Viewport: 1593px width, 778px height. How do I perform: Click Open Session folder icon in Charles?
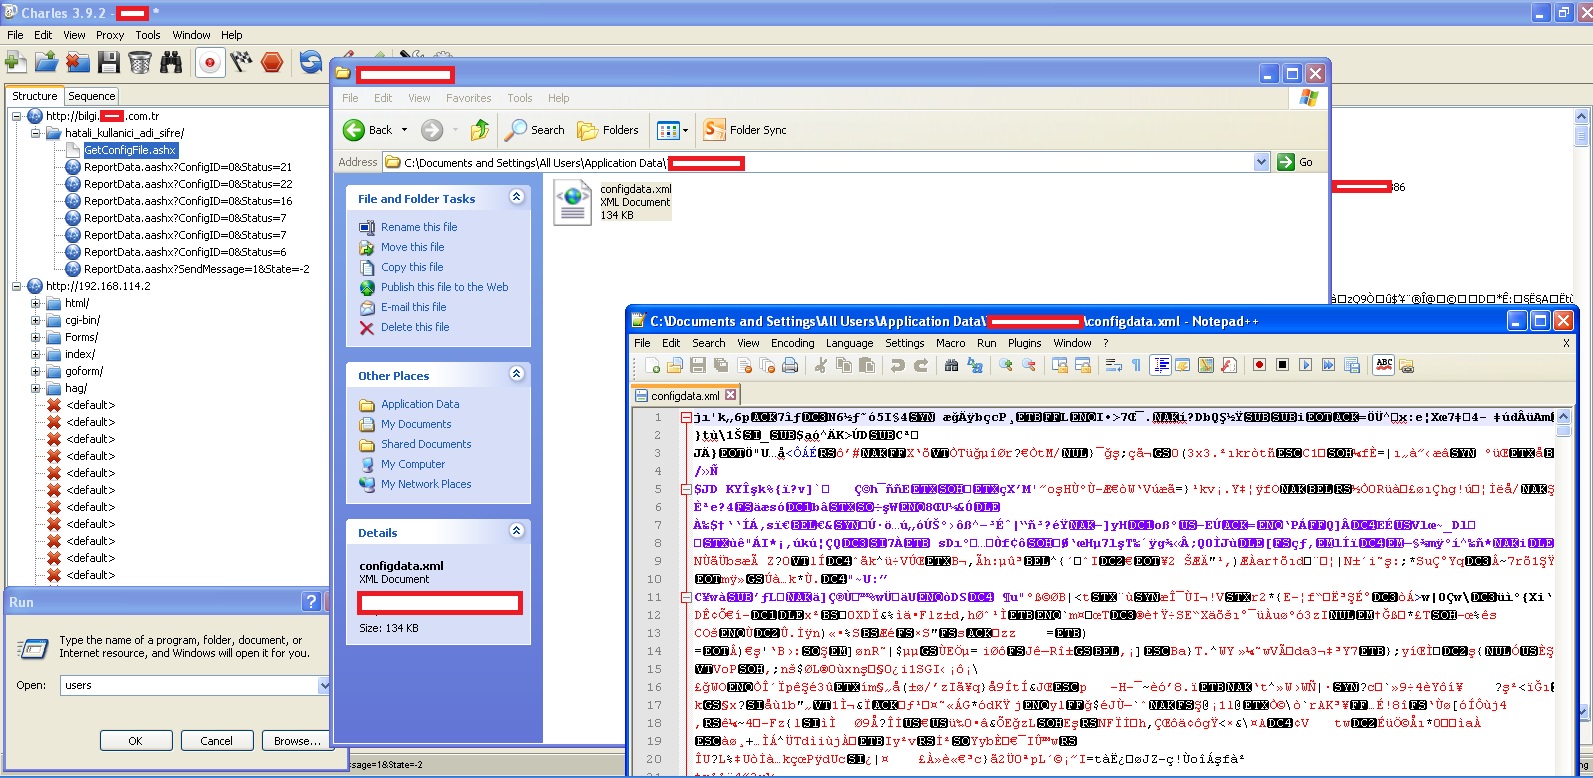pyautogui.click(x=46, y=62)
